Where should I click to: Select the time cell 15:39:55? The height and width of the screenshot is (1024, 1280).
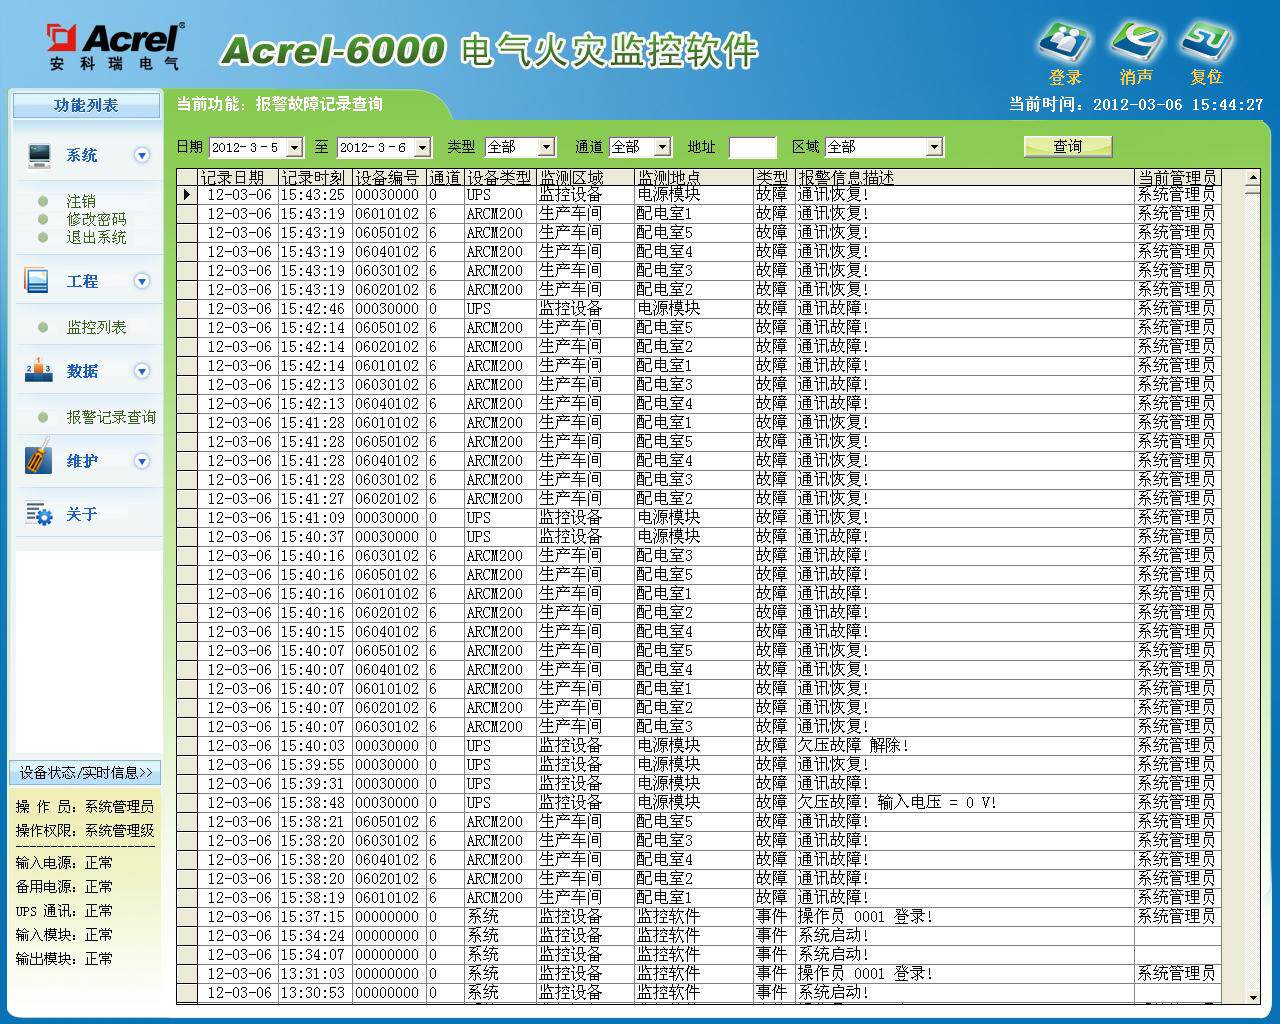(x=314, y=765)
